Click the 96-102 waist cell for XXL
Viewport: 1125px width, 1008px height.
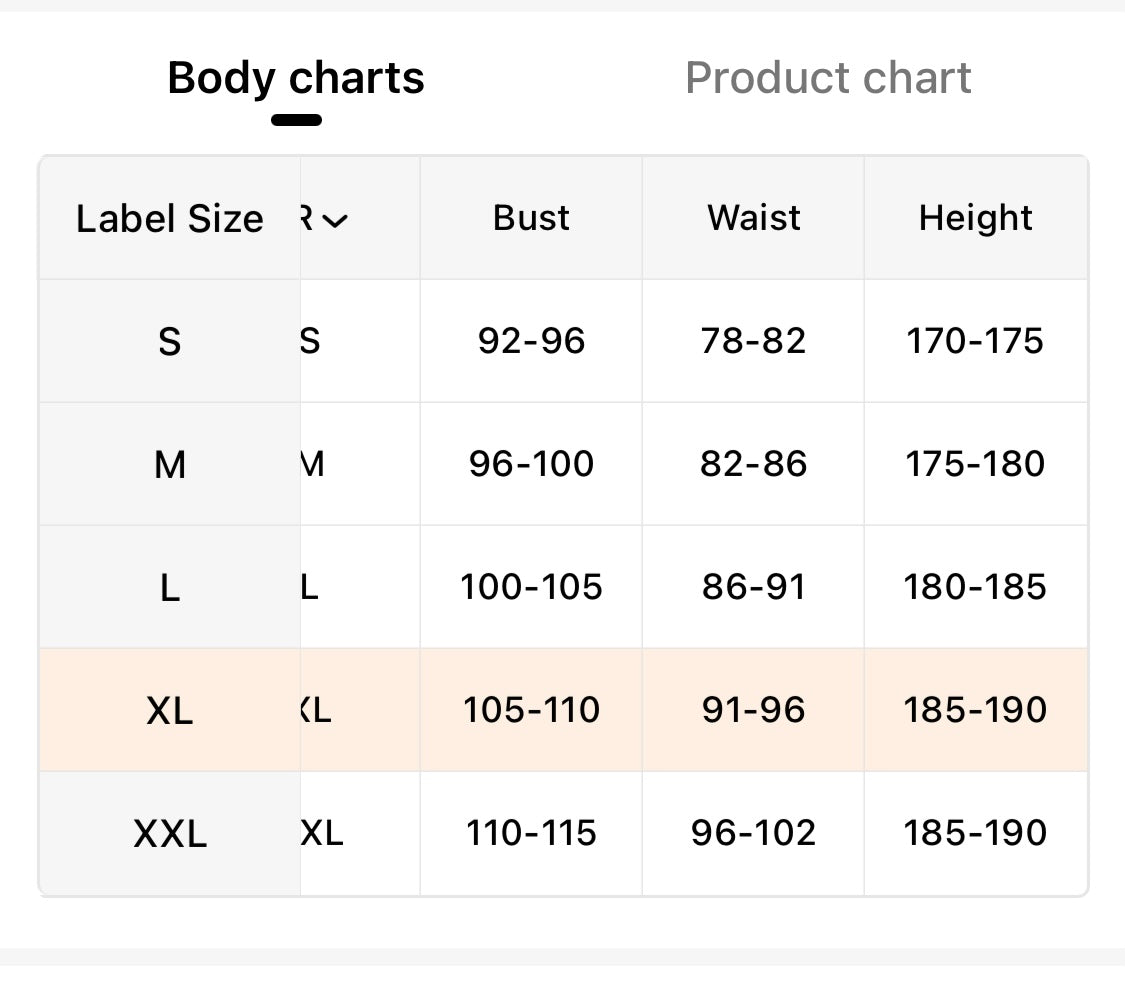tap(754, 833)
